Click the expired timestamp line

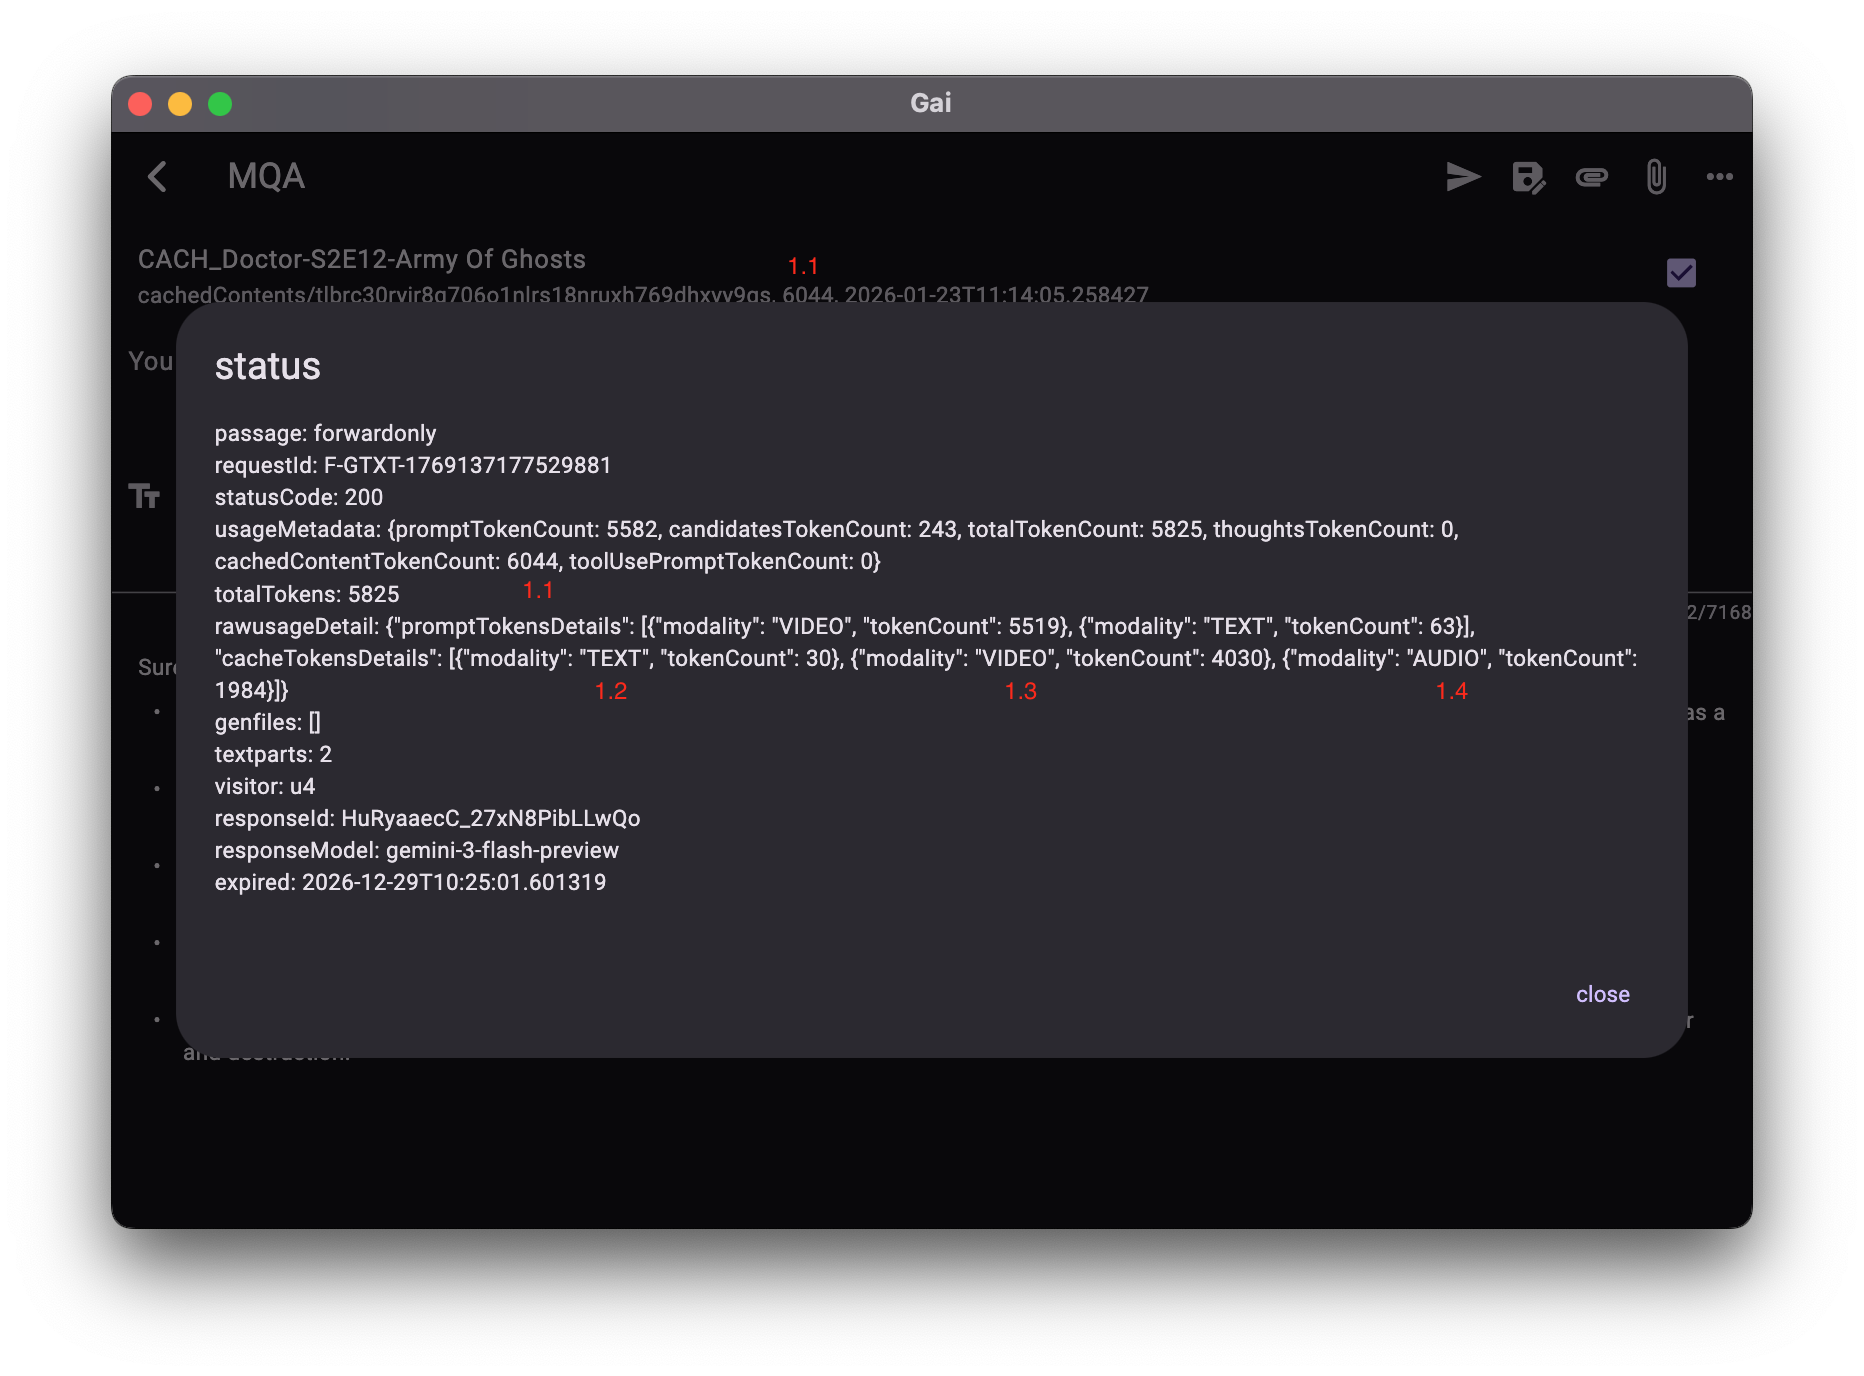click(410, 882)
